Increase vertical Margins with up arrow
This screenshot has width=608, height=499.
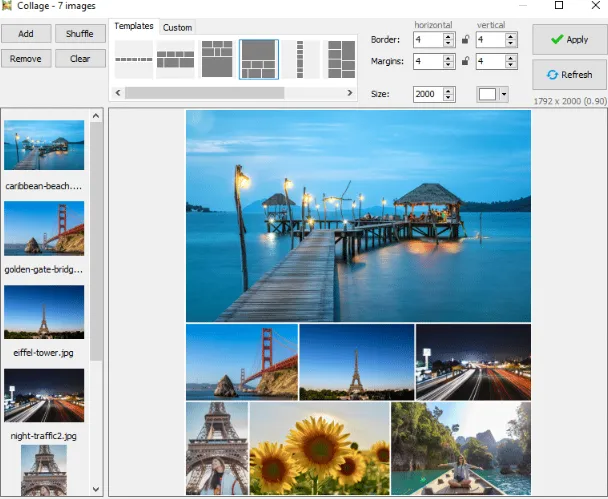511,58
